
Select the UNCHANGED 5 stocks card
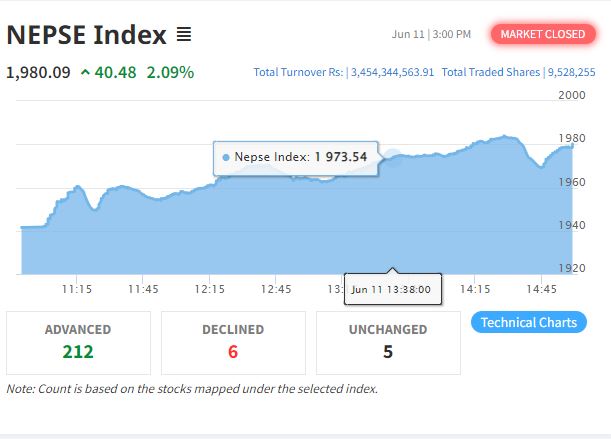point(388,342)
